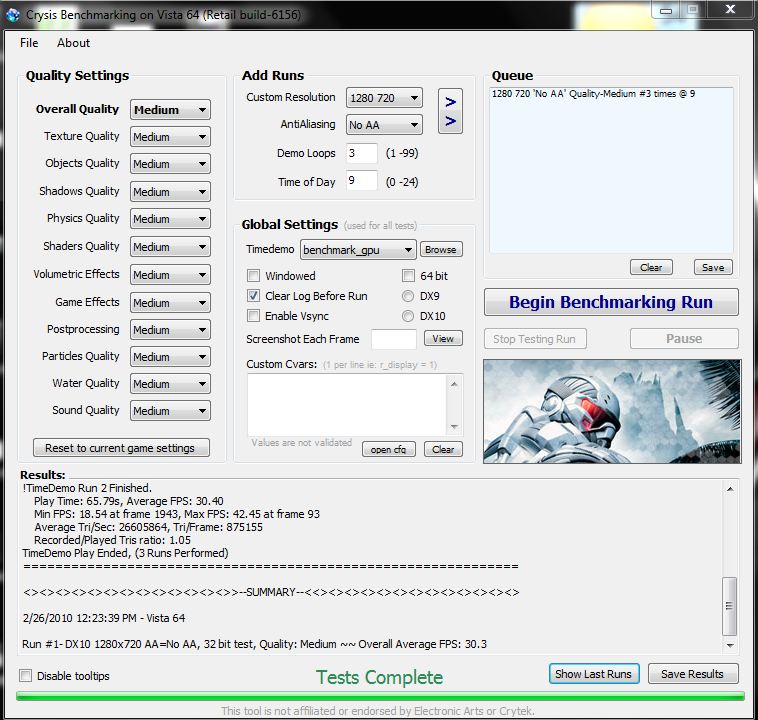Screen dimensions: 758x720
Task: Close the Crysis Benchmarking window
Action: [730, 9]
